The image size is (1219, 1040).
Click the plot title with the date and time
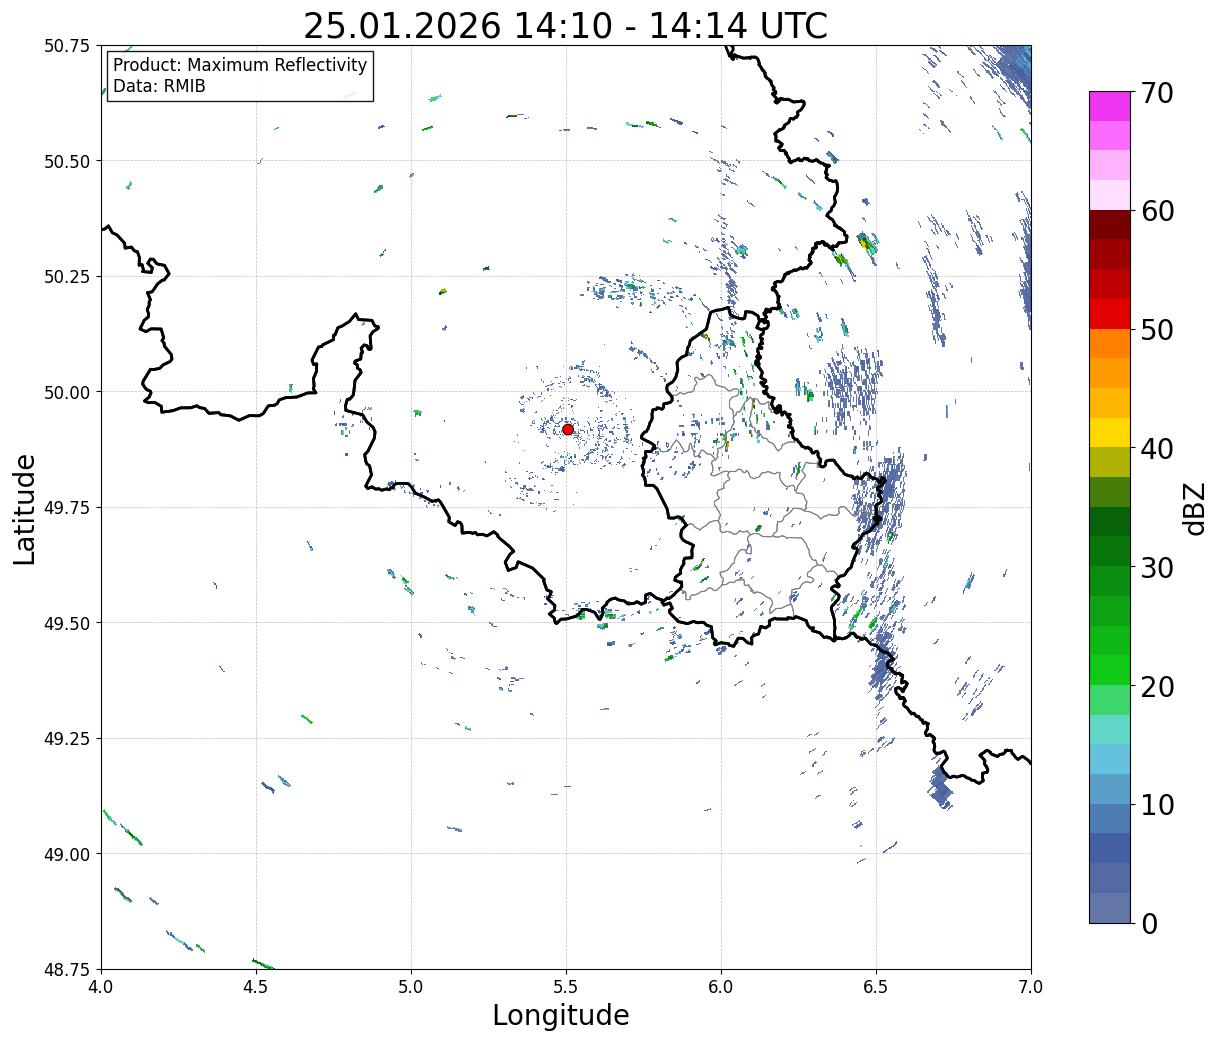click(x=565, y=26)
